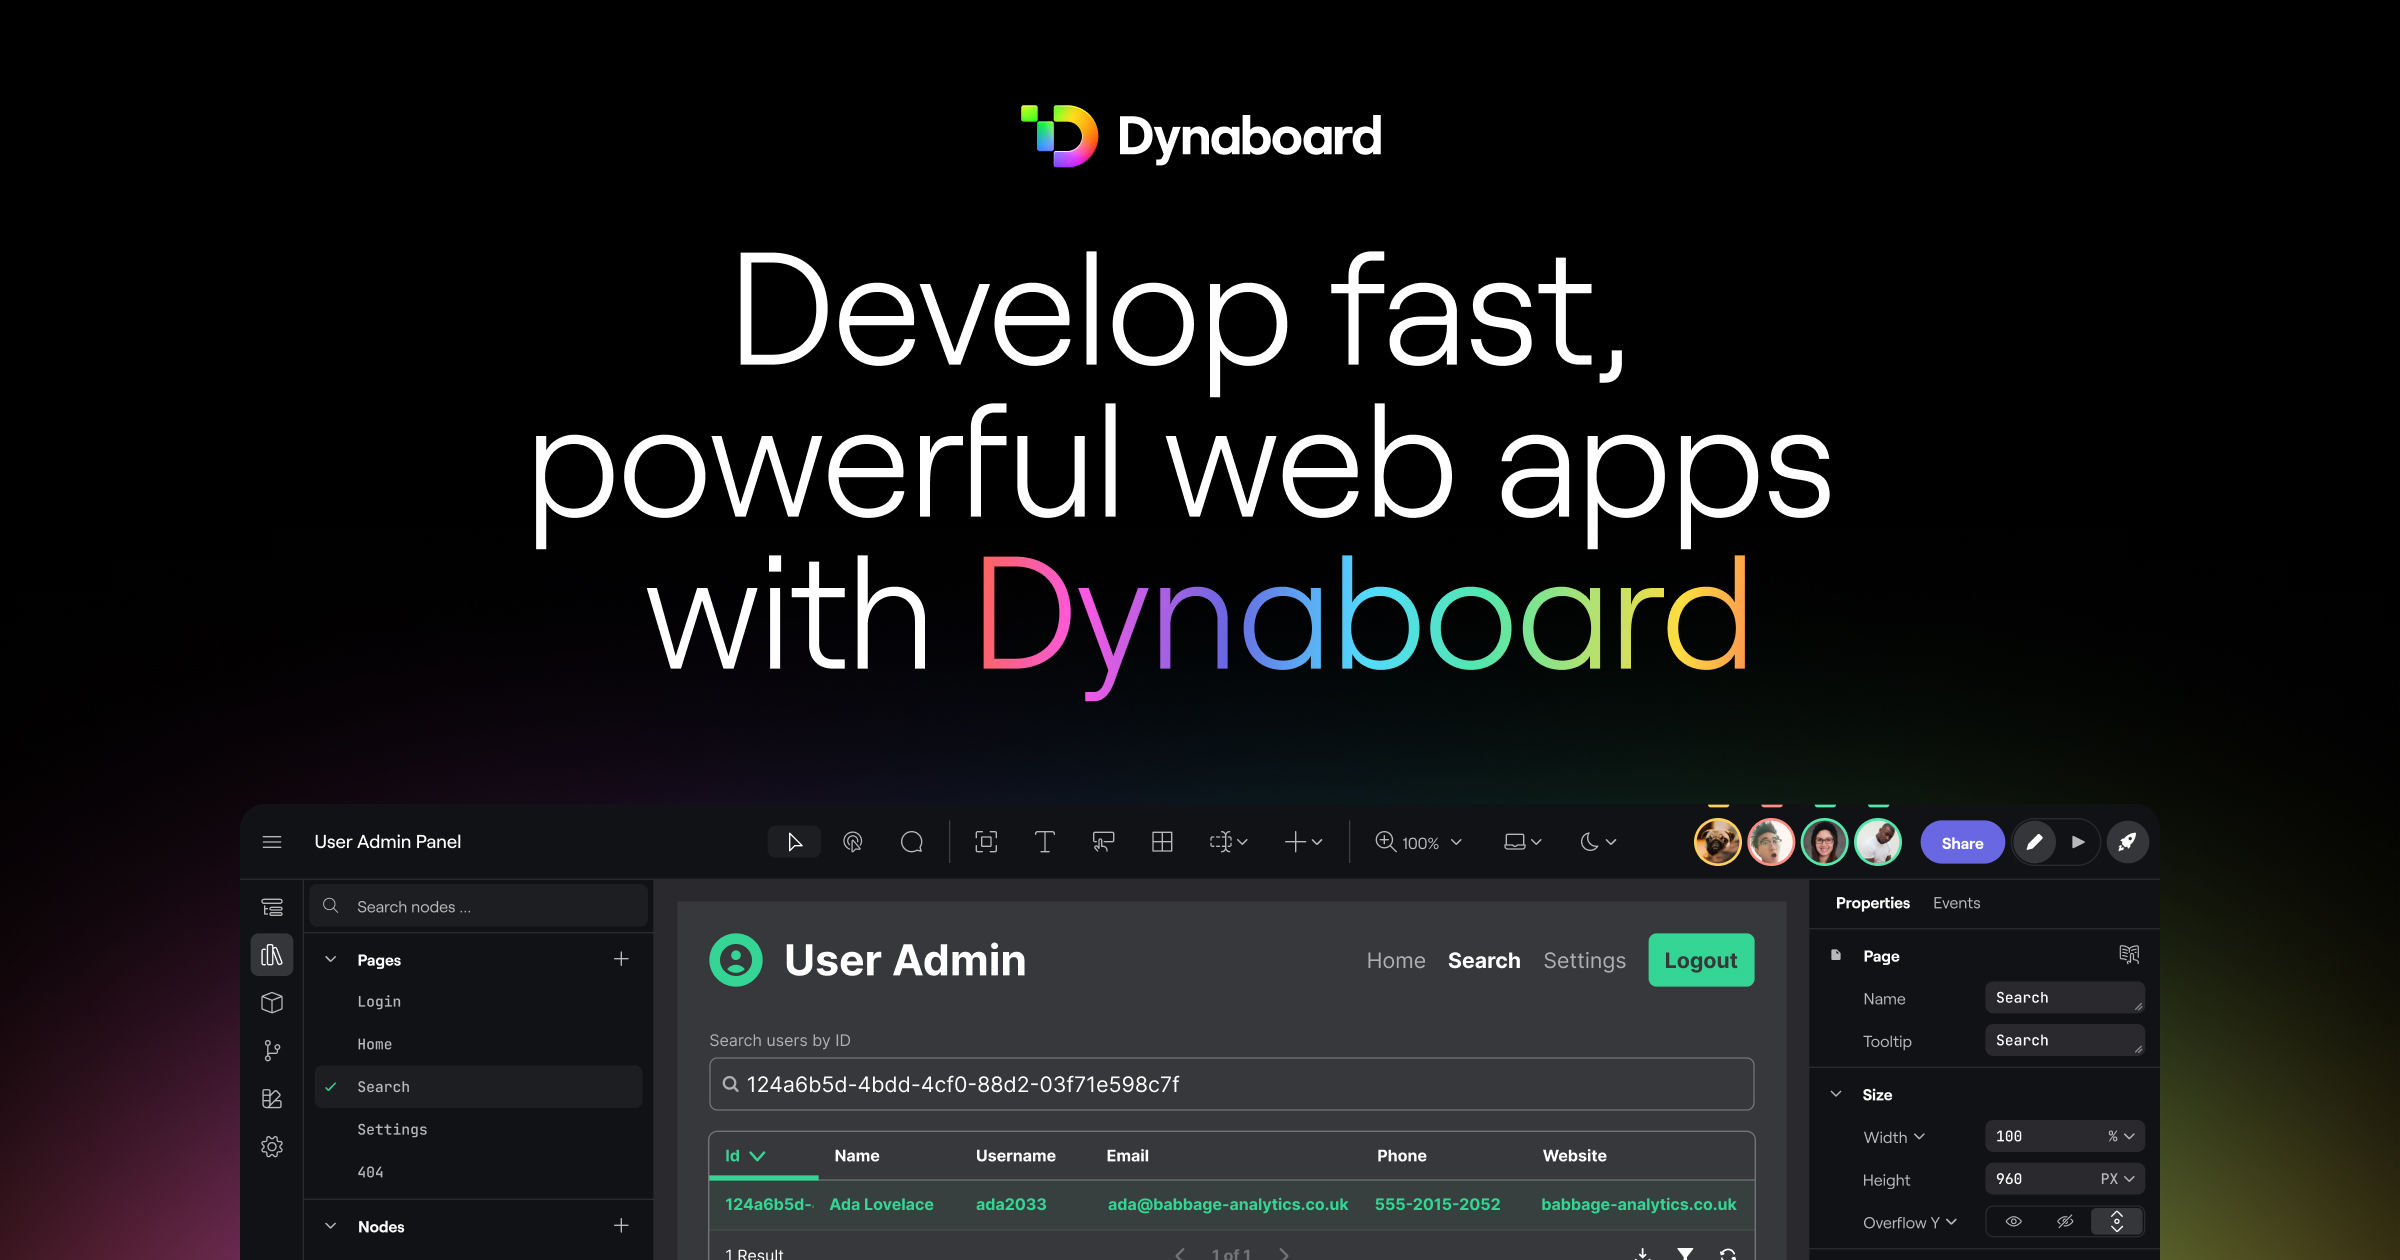The height and width of the screenshot is (1260, 2400).
Task: Click Home in the User Admin navigation
Action: [x=1396, y=960]
